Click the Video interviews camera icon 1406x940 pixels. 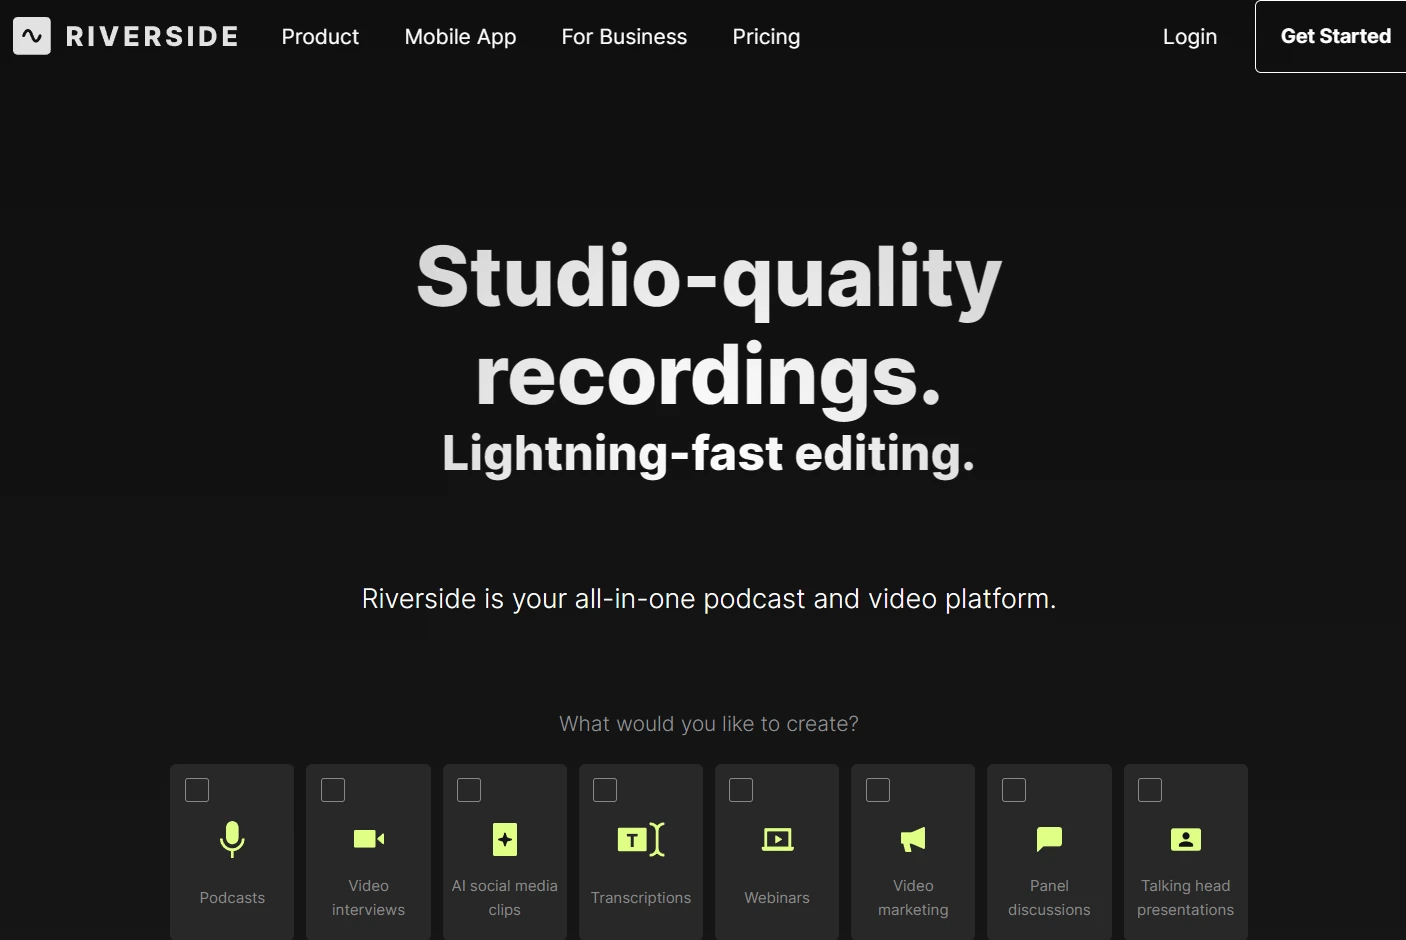click(x=368, y=839)
